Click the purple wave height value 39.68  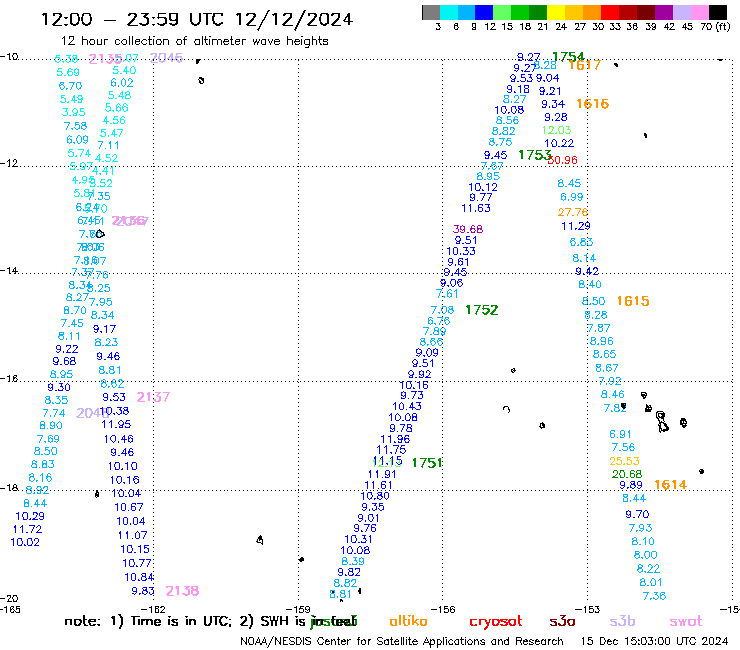click(x=468, y=229)
